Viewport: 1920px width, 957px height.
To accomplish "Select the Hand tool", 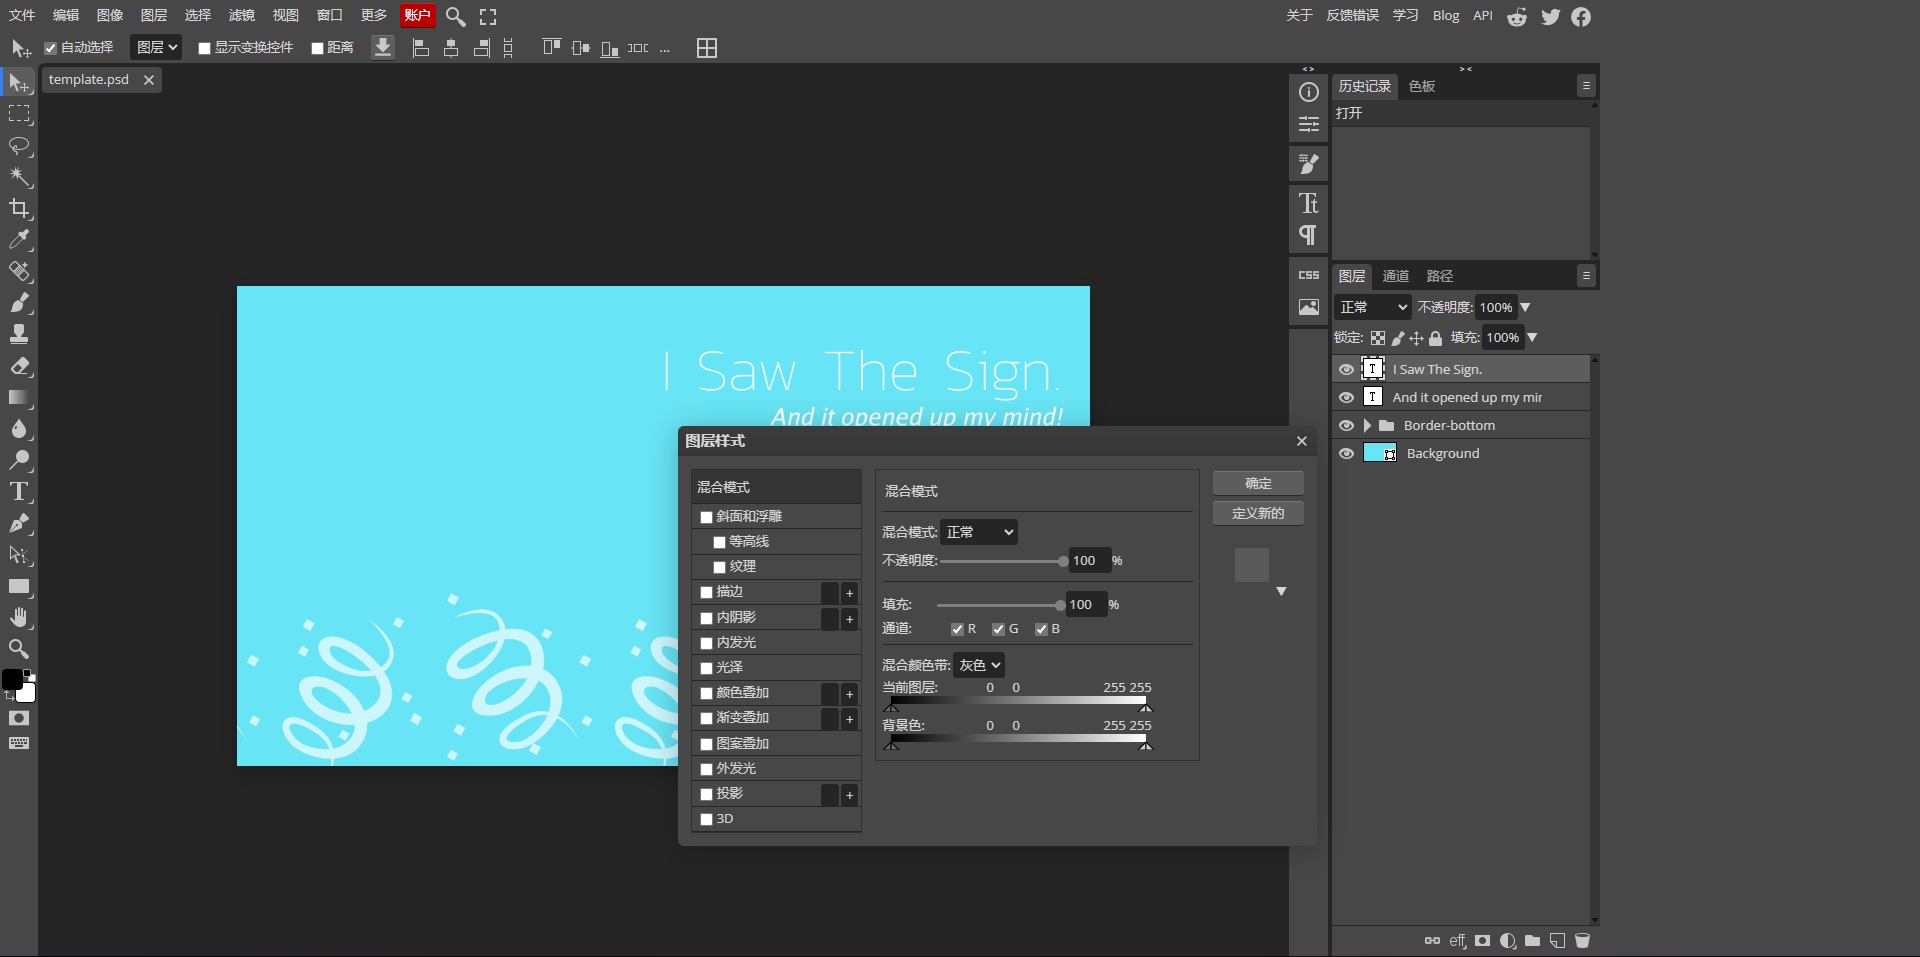I will [19, 617].
